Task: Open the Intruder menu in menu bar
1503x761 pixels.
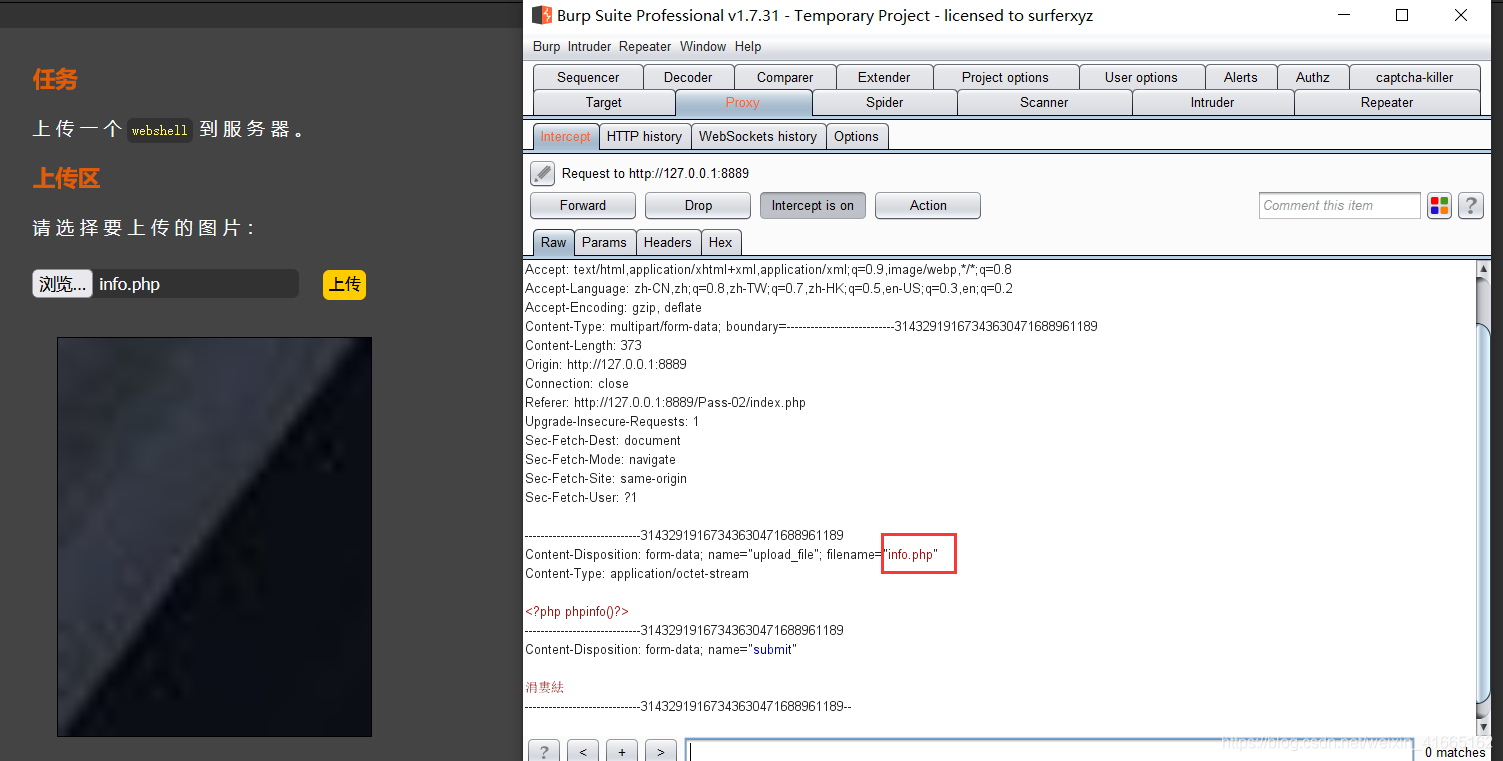Action: 590,46
